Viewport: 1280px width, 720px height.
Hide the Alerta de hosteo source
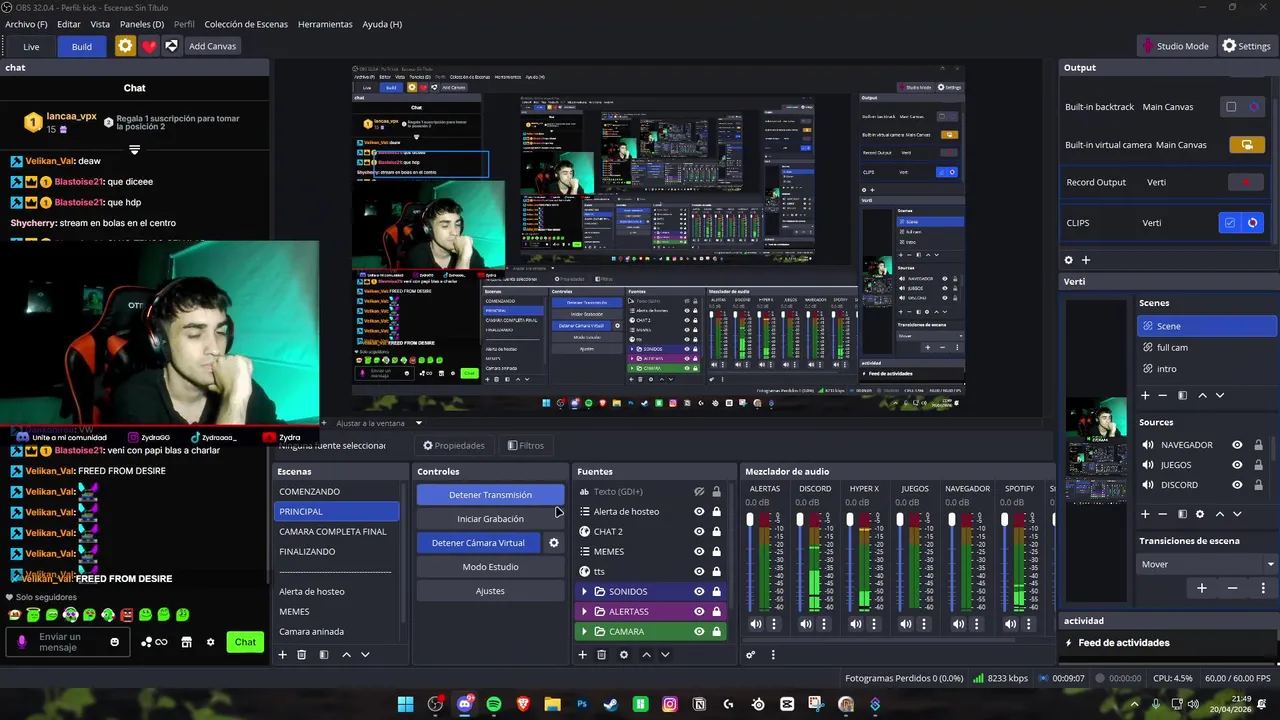click(699, 512)
